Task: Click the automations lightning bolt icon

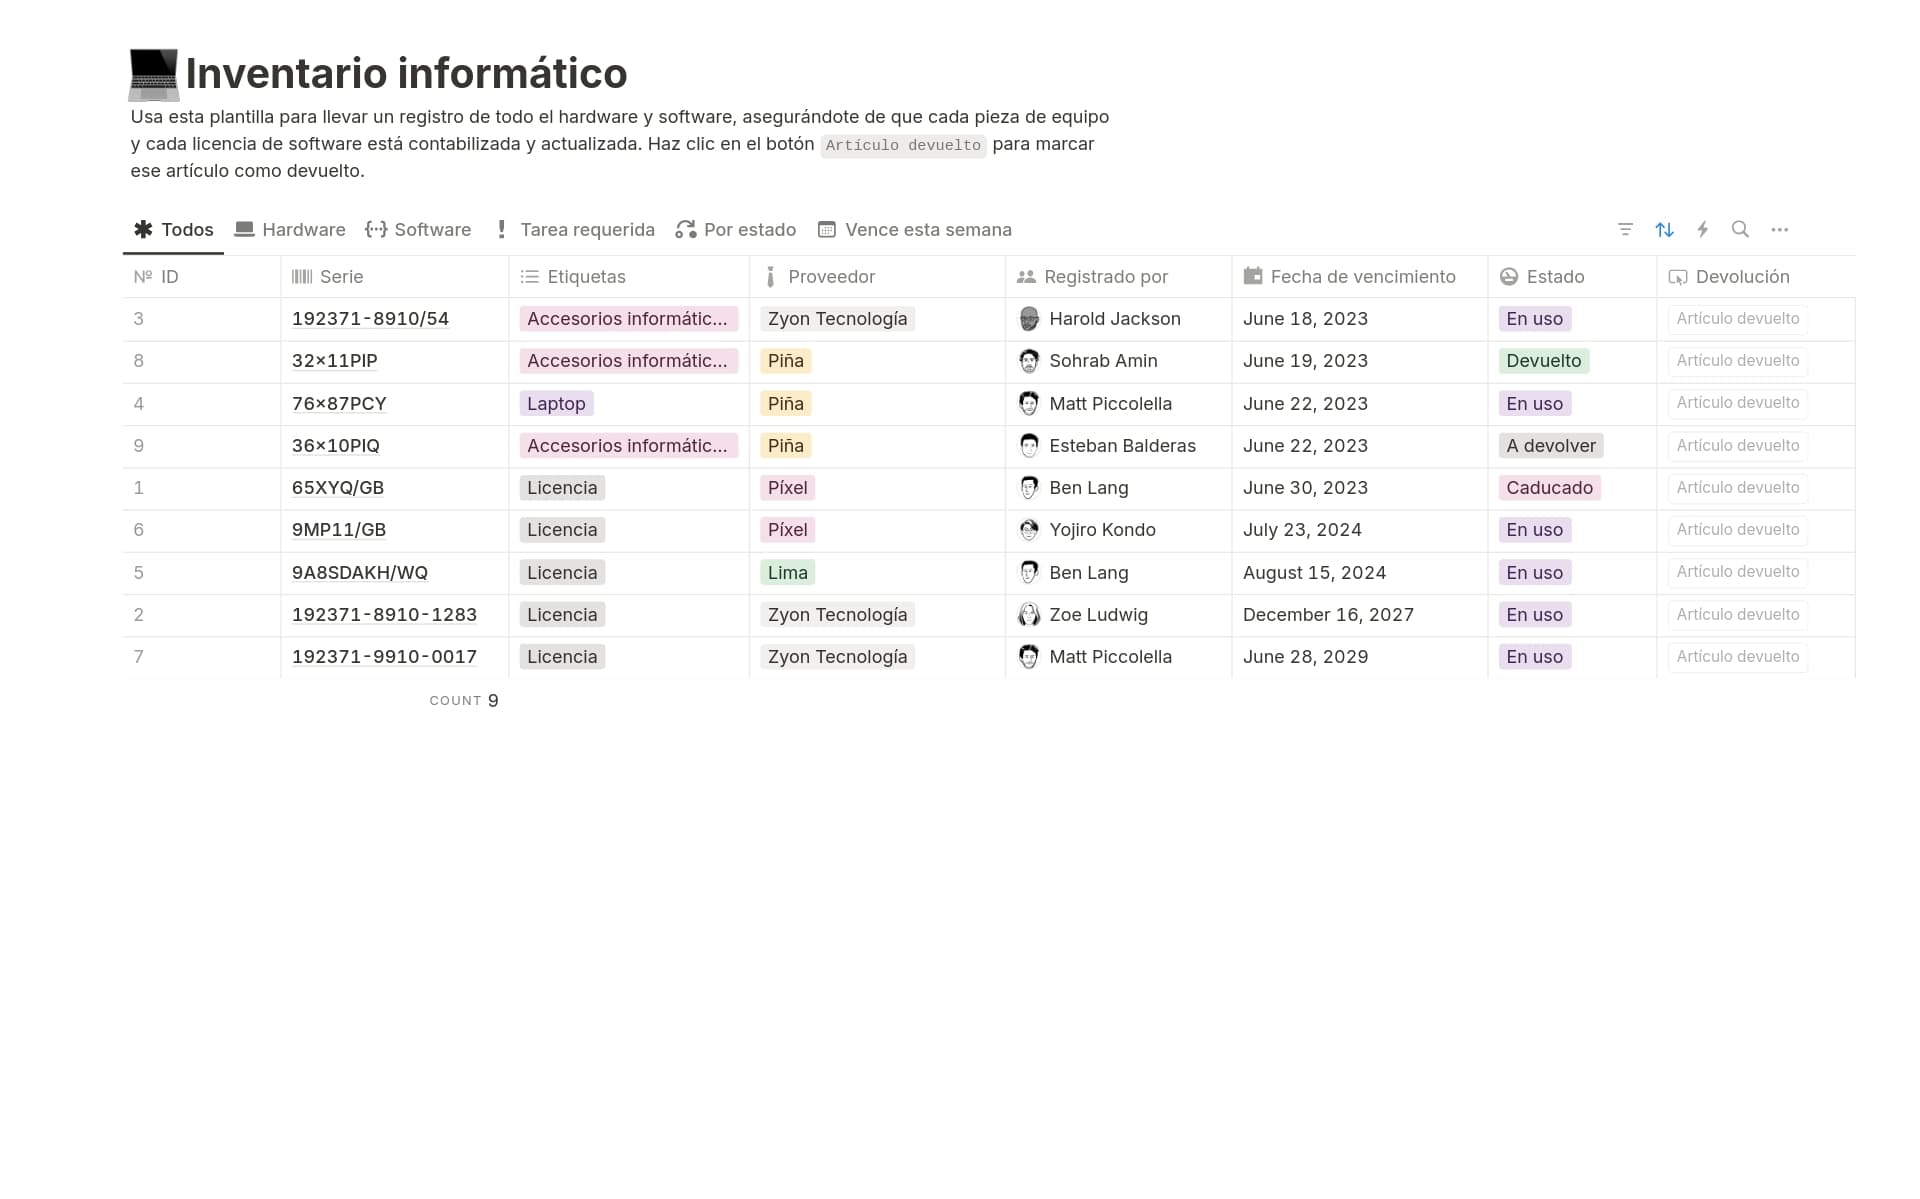Action: 1703,229
